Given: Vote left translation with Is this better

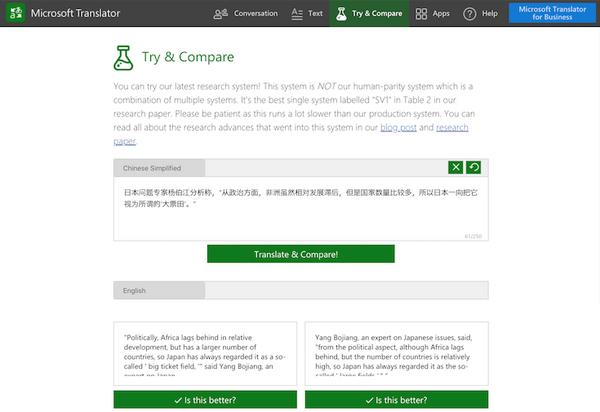Looking at the screenshot, I should point(205,401).
